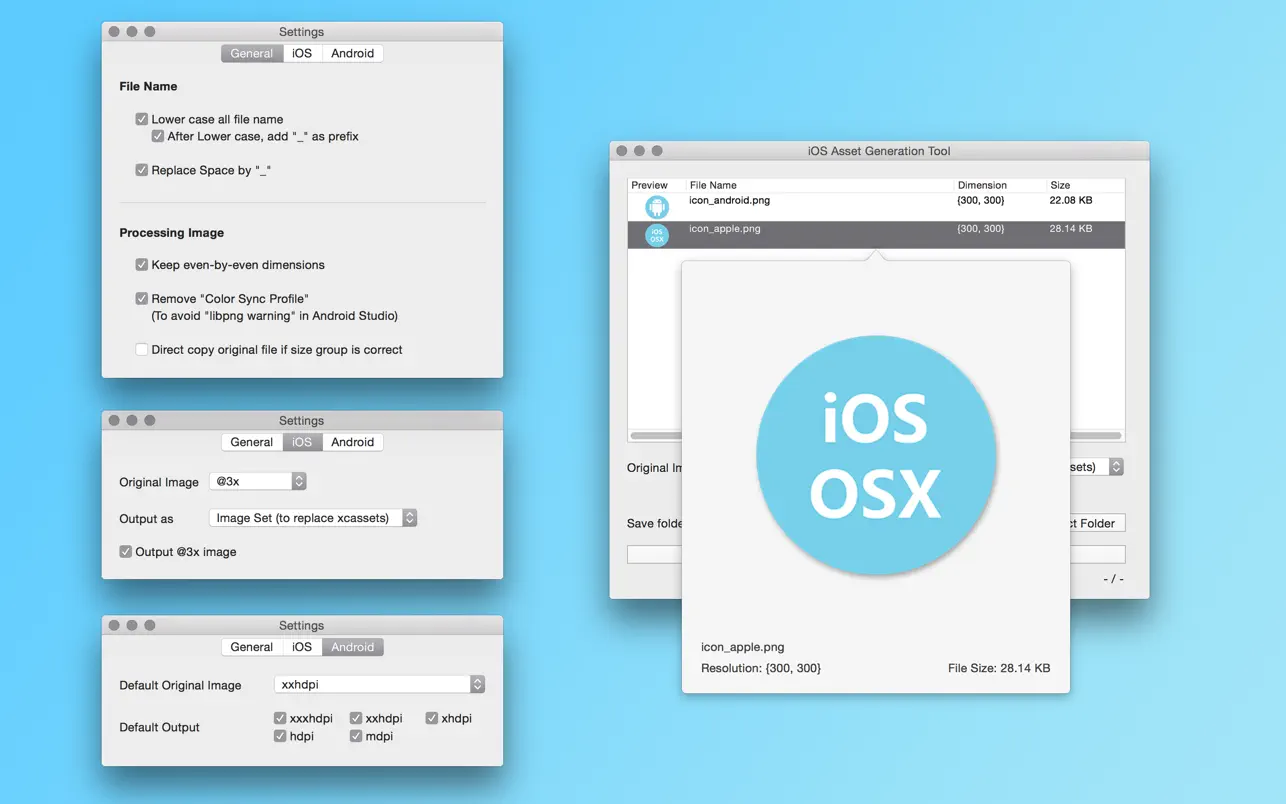Select the iOS tab in bottom Settings window
This screenshot has height=804, width=1286.
(301, 647)
